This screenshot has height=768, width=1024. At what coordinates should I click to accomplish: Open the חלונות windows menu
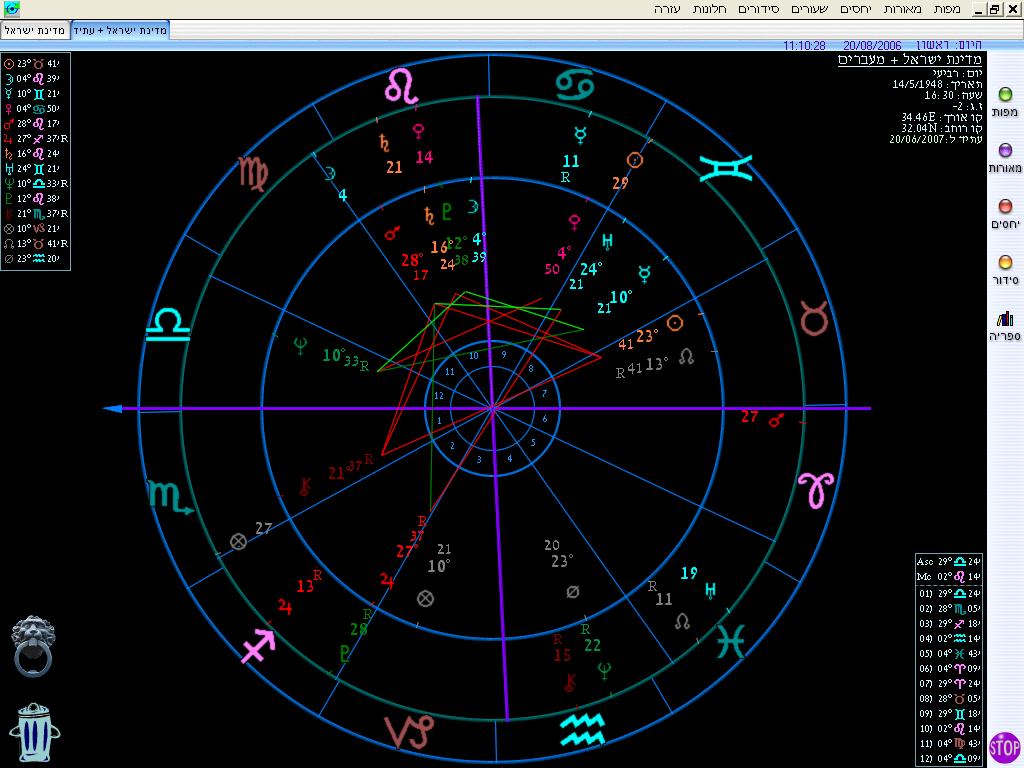coord(712,9)
